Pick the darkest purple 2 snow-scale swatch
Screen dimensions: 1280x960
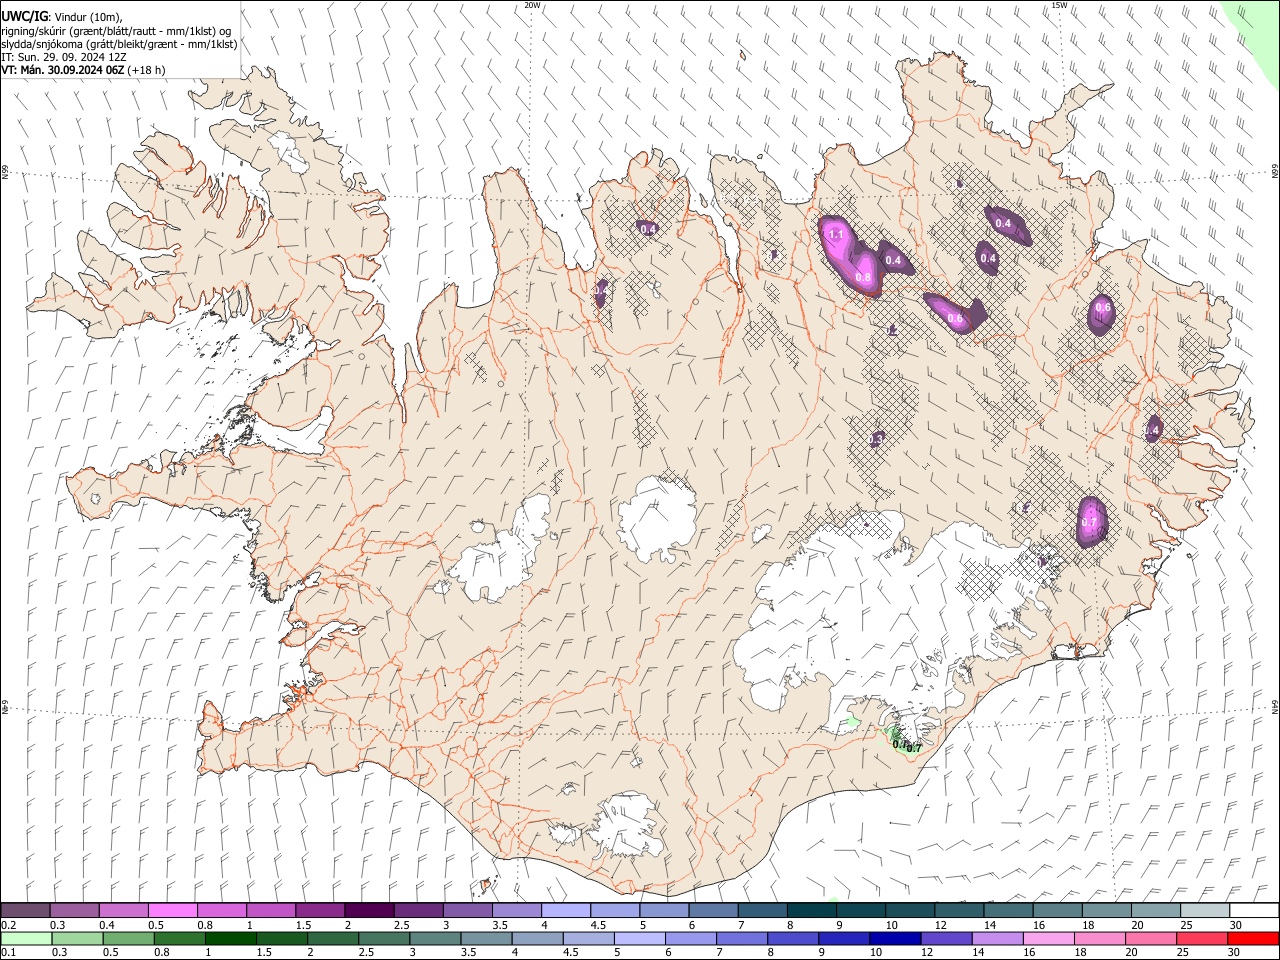pyautogui.click(x=368, y=911)
